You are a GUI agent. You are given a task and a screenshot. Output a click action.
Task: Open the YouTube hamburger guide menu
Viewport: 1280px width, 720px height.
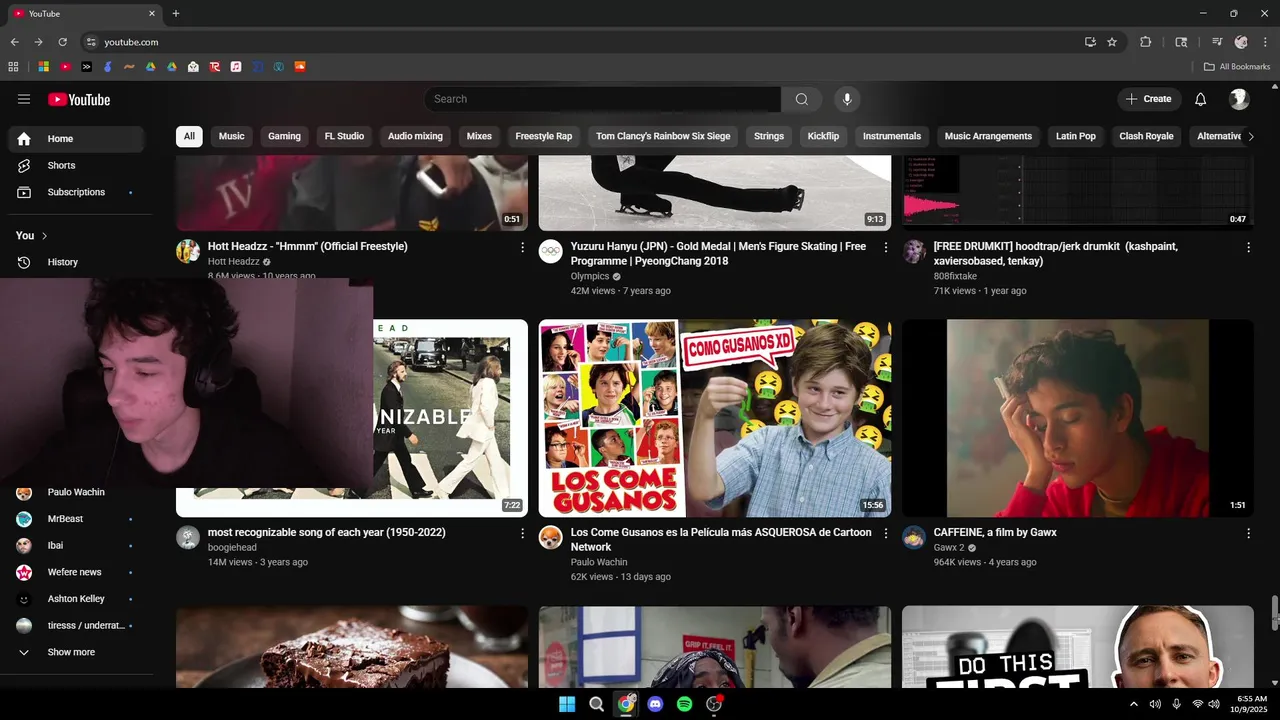pos(24,99)
